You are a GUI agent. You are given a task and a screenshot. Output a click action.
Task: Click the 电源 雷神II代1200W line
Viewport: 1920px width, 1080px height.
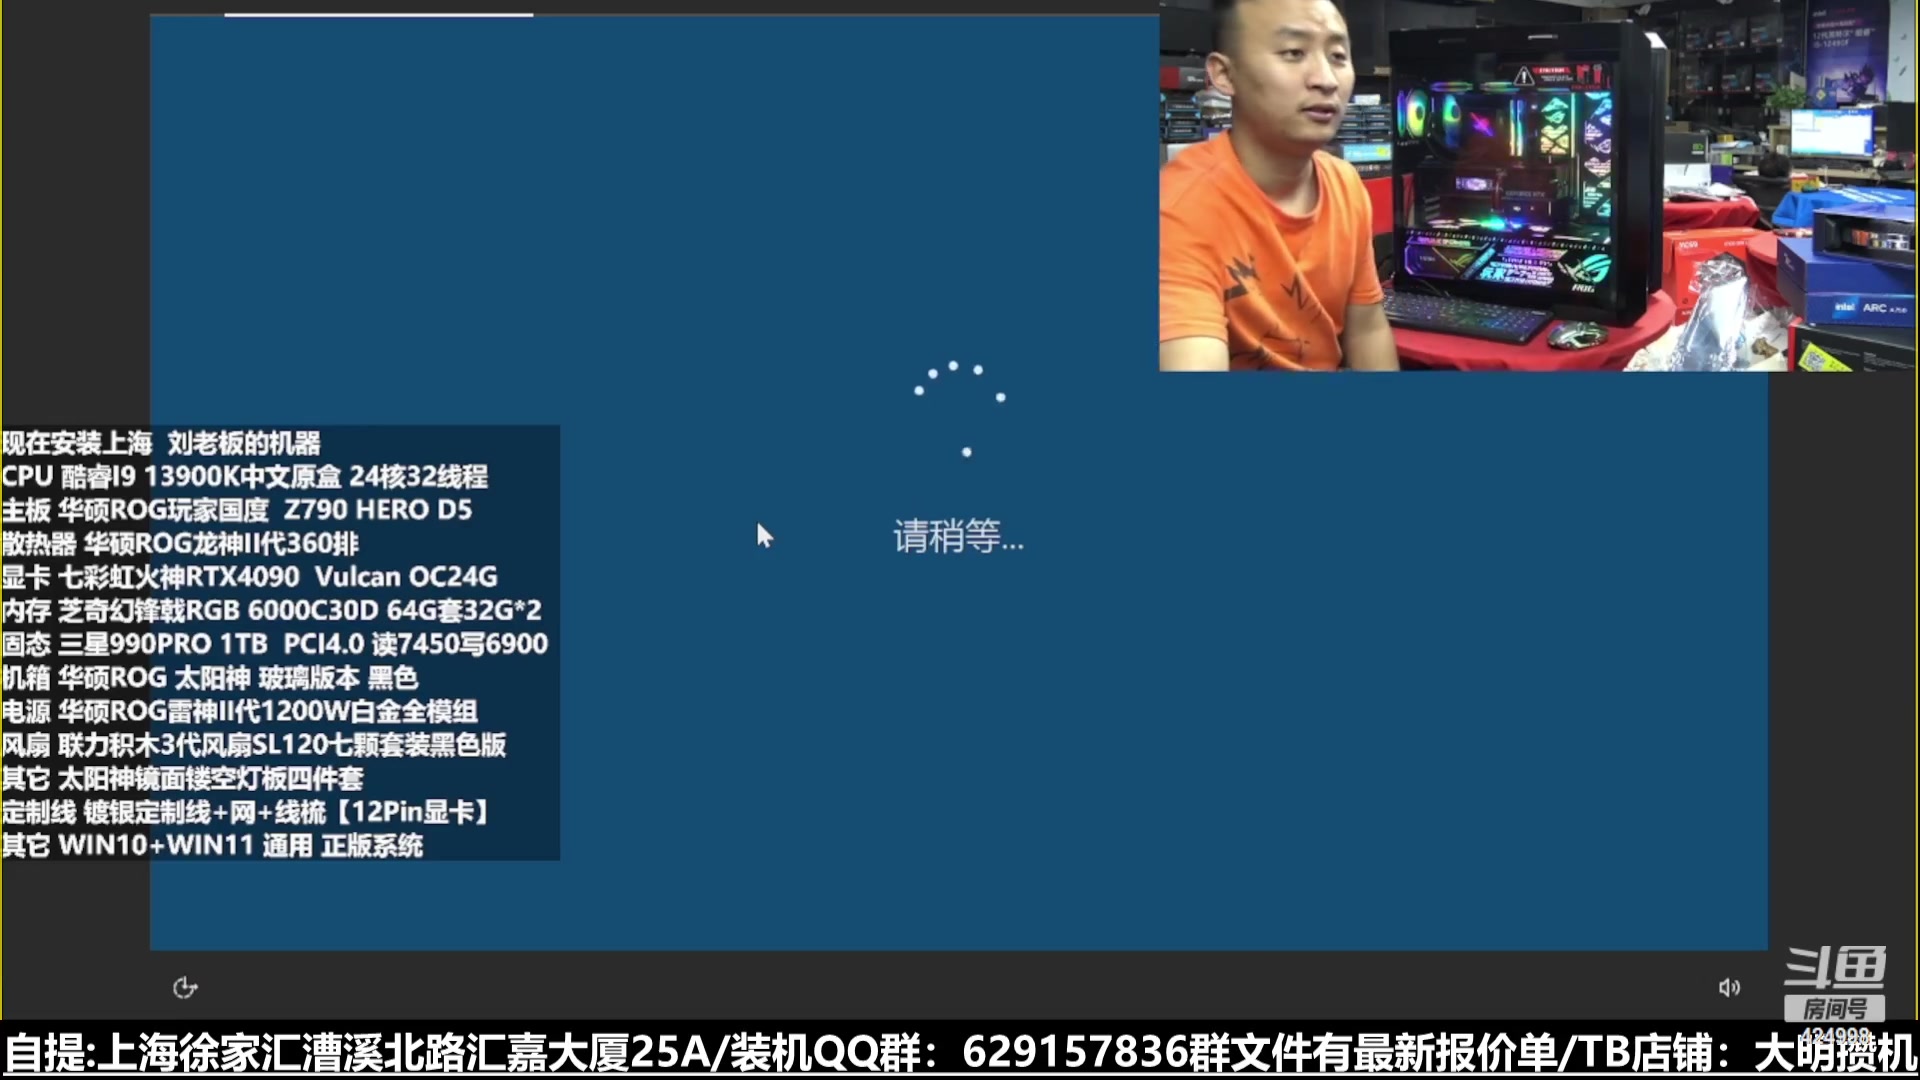(x=240, y=711)
